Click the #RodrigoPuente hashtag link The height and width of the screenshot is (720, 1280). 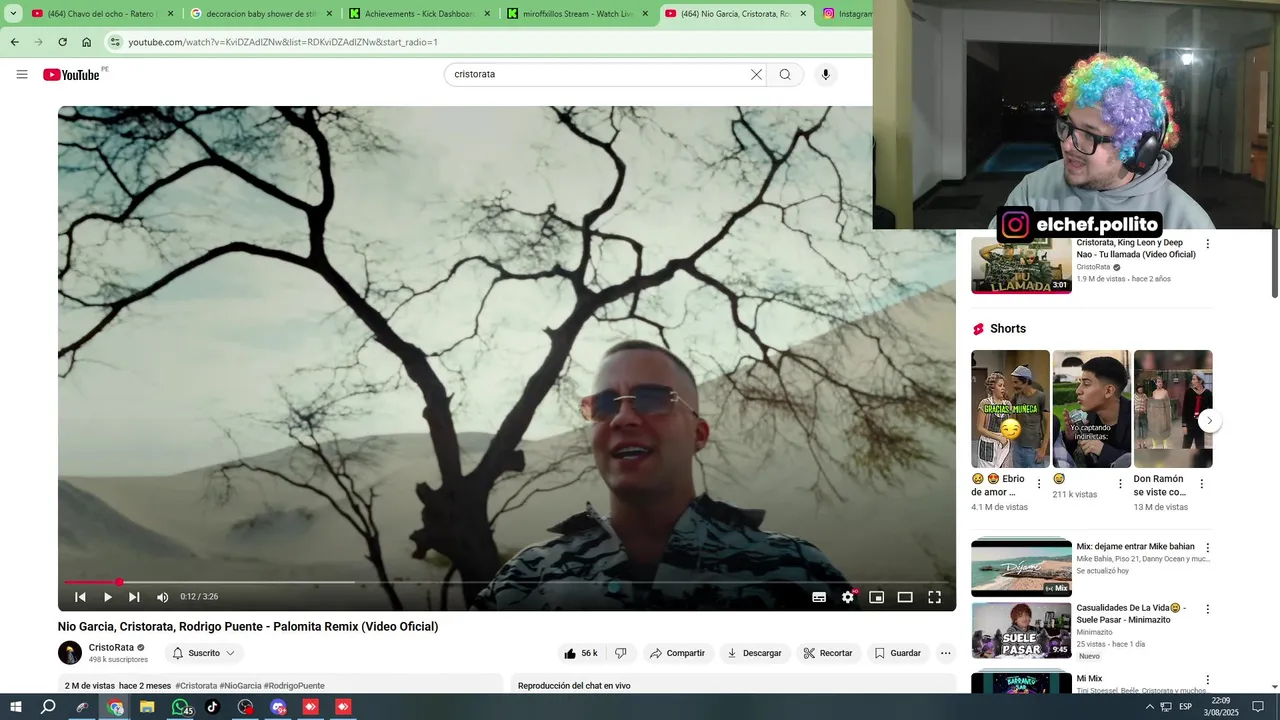294,686
